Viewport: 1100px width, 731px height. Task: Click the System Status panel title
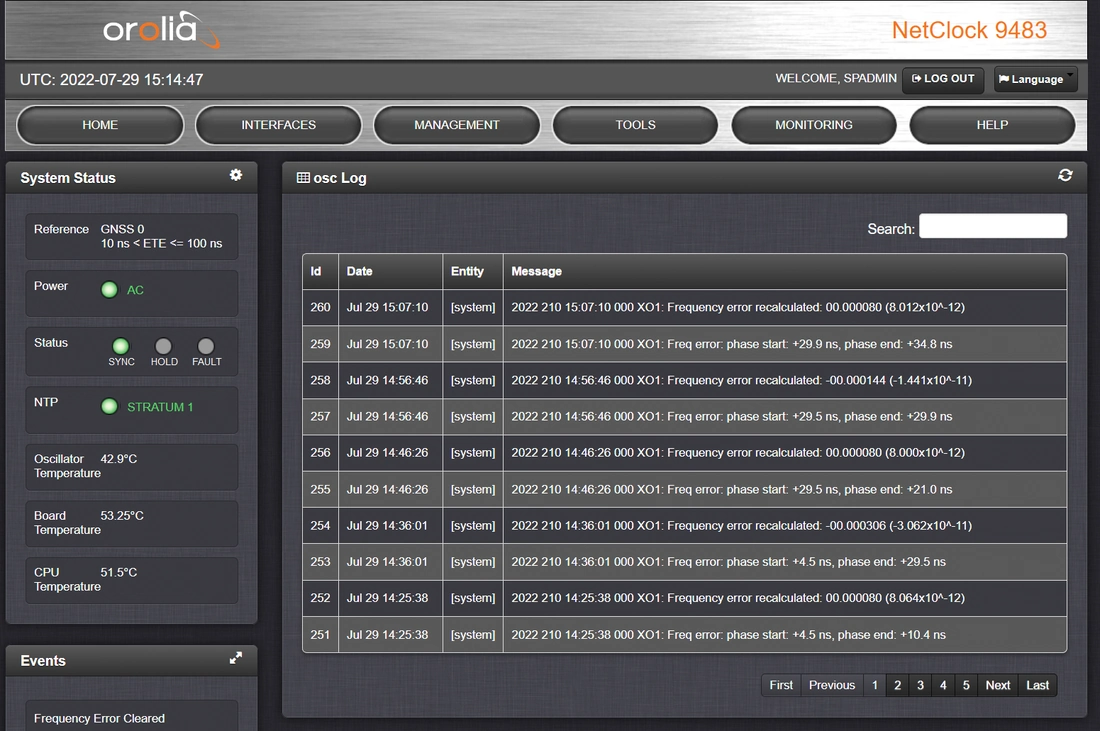(68, 178)
